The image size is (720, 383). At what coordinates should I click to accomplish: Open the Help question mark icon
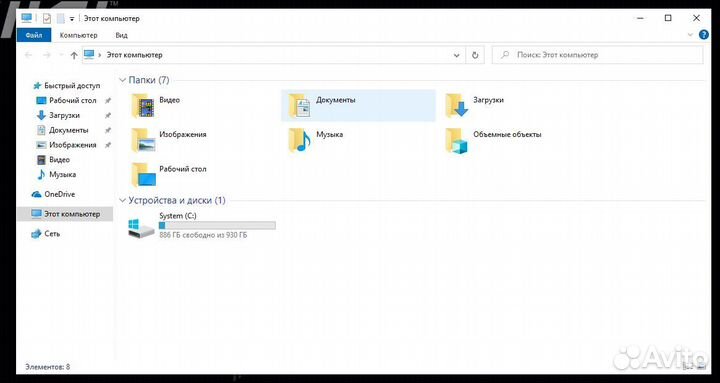click(x=703, y=35)
